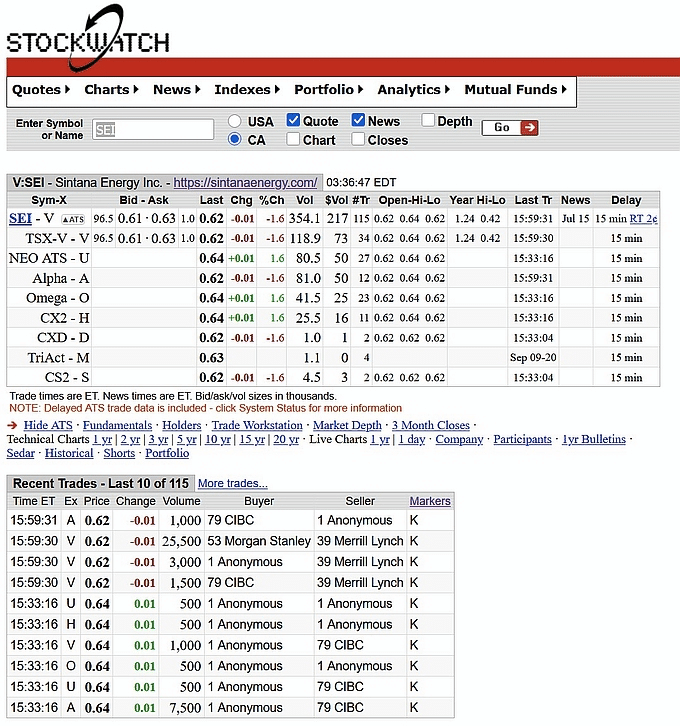This screenshot has width=680, height=726.
Task: Enable the Chart checkbox
Action: (293, 139)
